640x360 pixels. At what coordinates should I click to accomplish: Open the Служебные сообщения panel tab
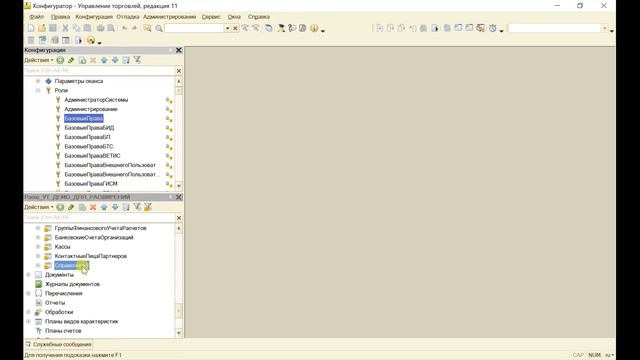point(58,344)
